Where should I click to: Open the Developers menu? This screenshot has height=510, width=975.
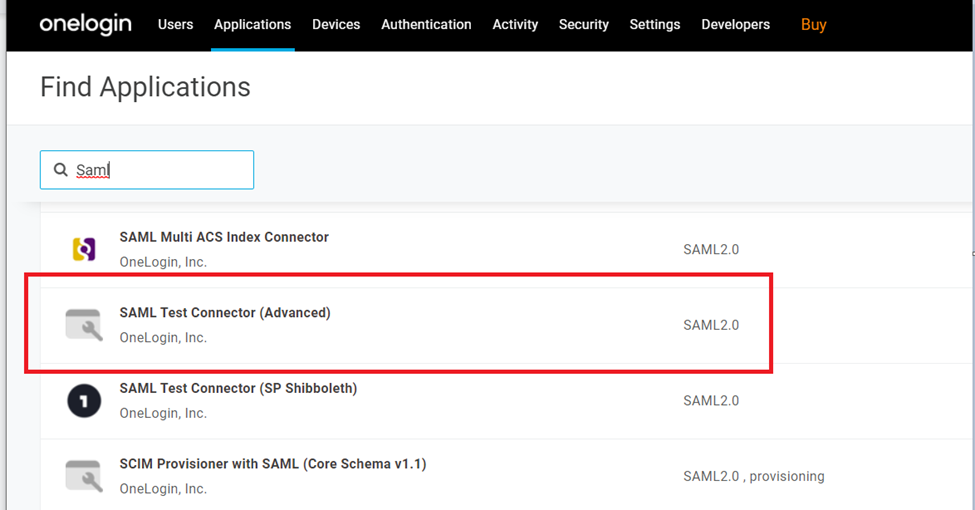(x=736, y=24)
